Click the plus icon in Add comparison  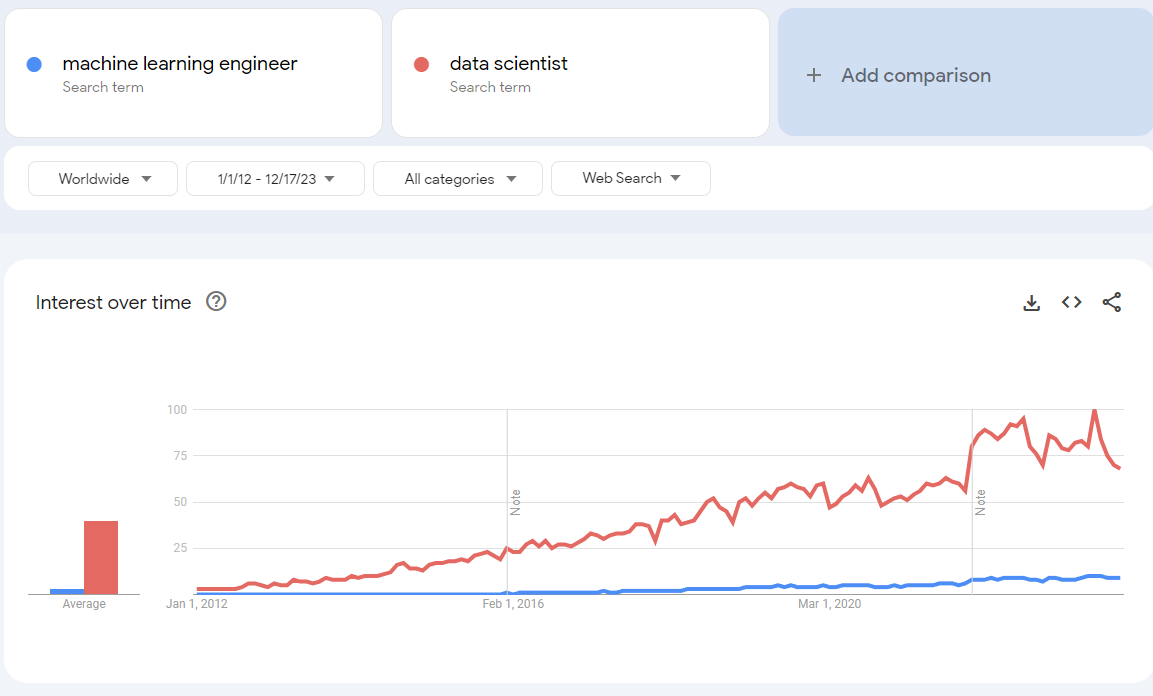pos(814,75)
